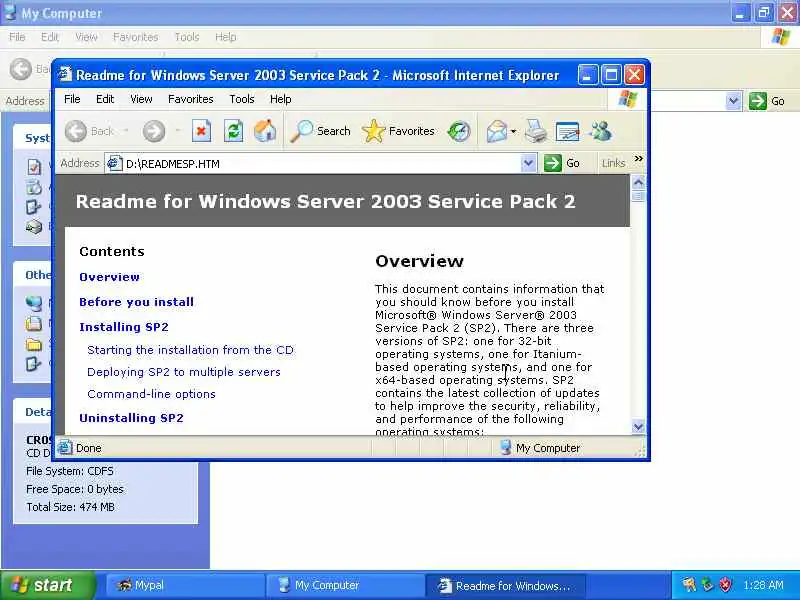800x600 pixels.
Task: Click the Edit page icon in toolbar
Action: tap(567, 131)
